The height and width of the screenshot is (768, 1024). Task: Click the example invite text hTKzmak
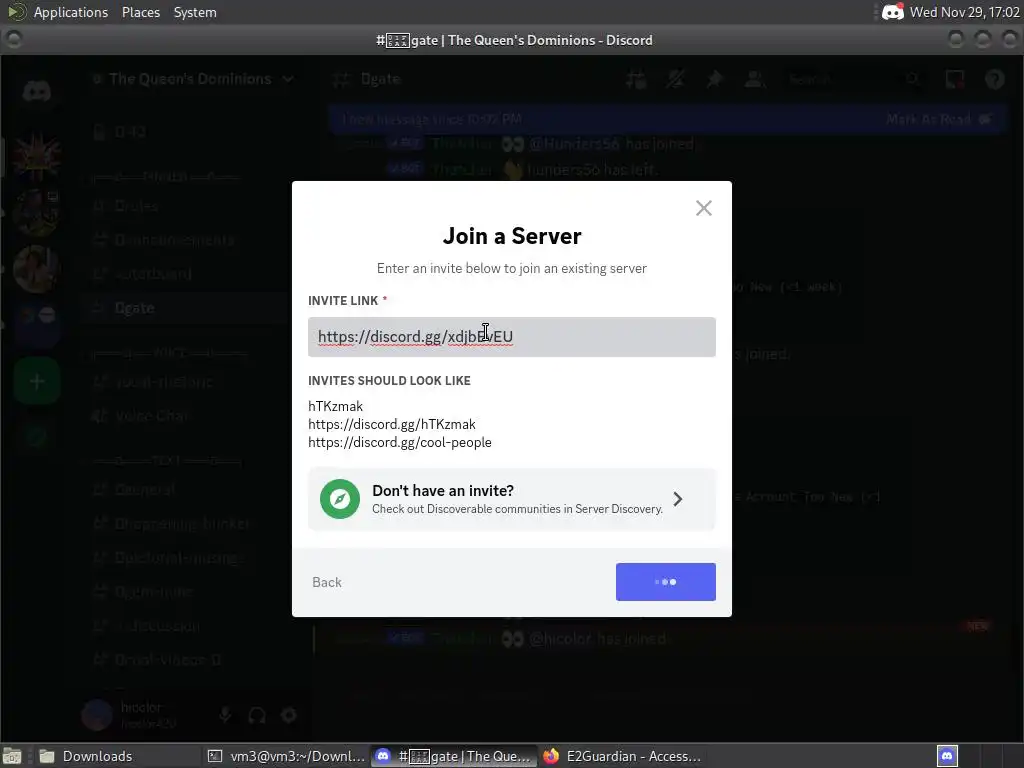click(x=335, y=406)
